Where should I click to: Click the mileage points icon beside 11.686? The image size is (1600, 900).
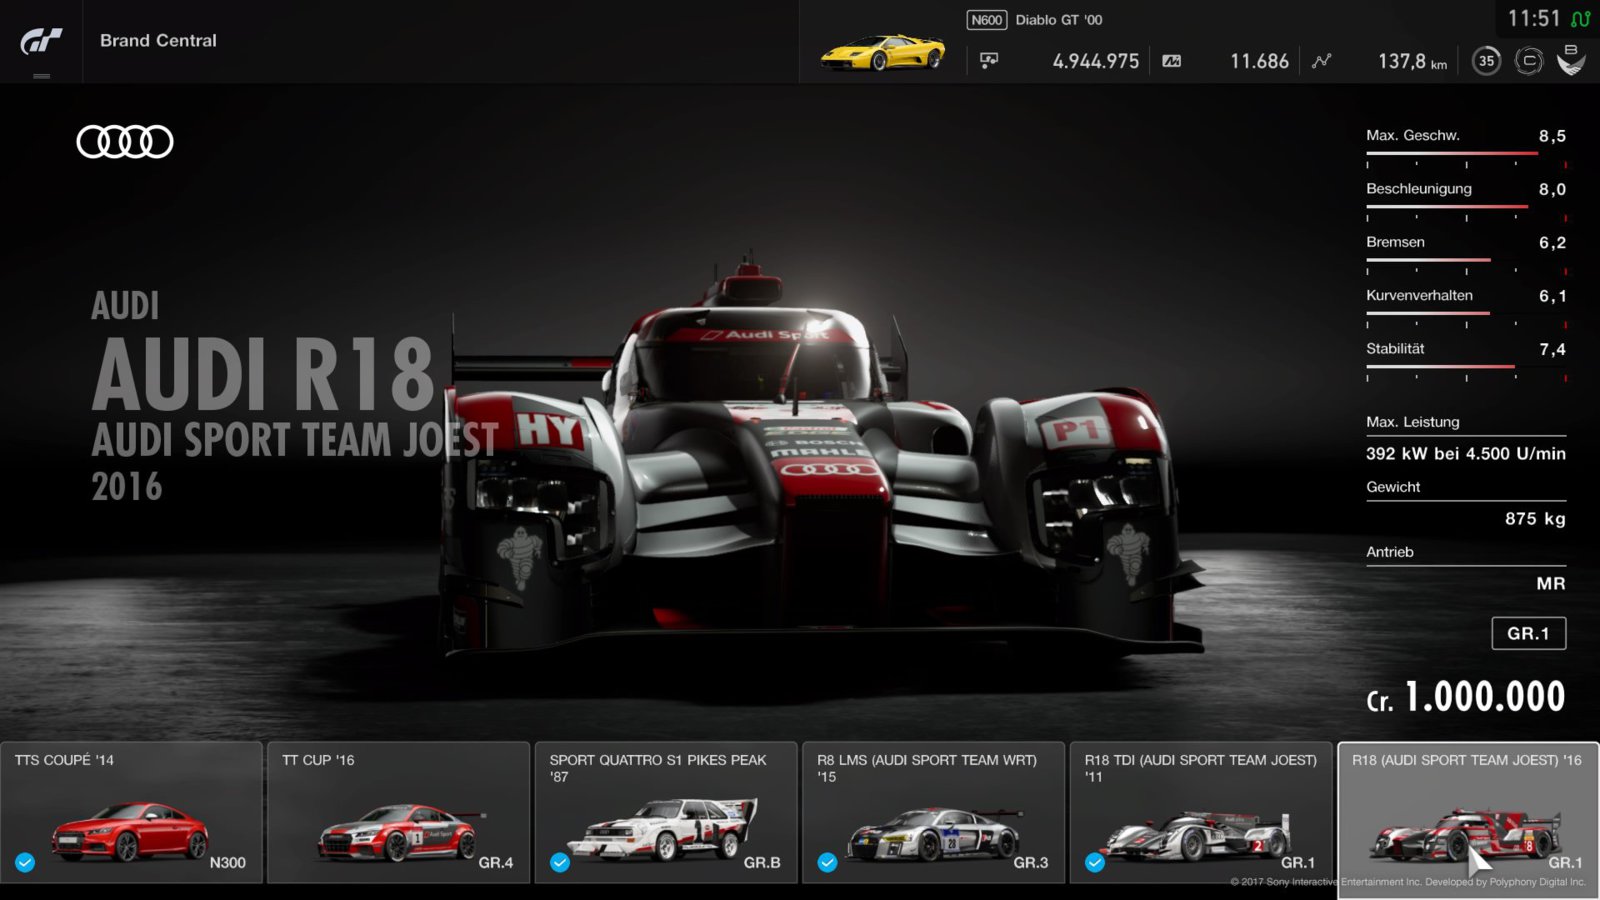[1172, 61]
